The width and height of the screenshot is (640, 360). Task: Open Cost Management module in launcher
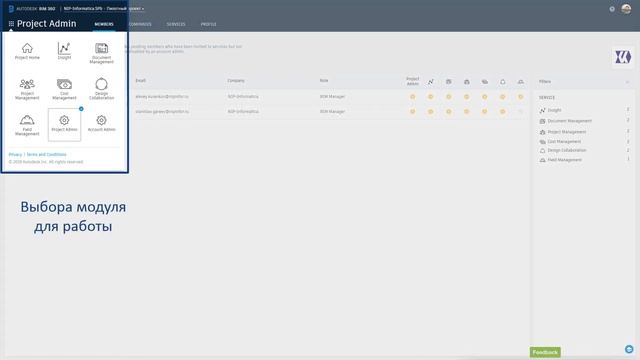coord(64,89)
